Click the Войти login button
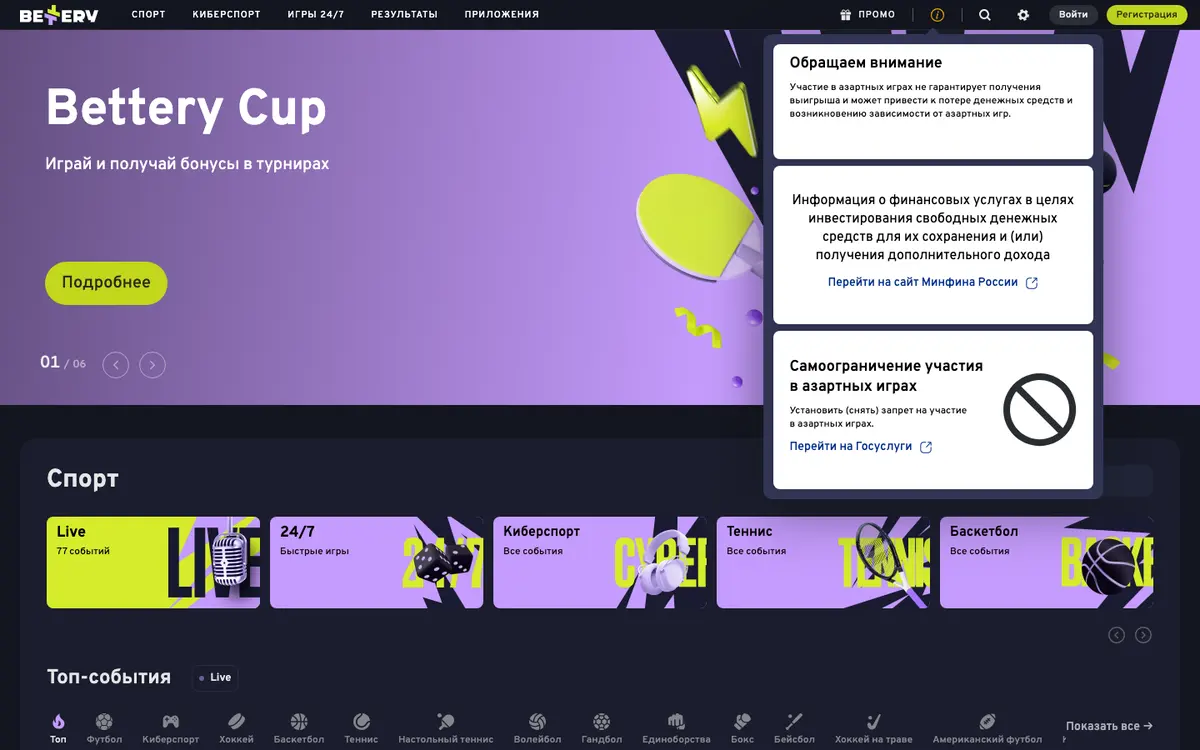 point(1073,15)
